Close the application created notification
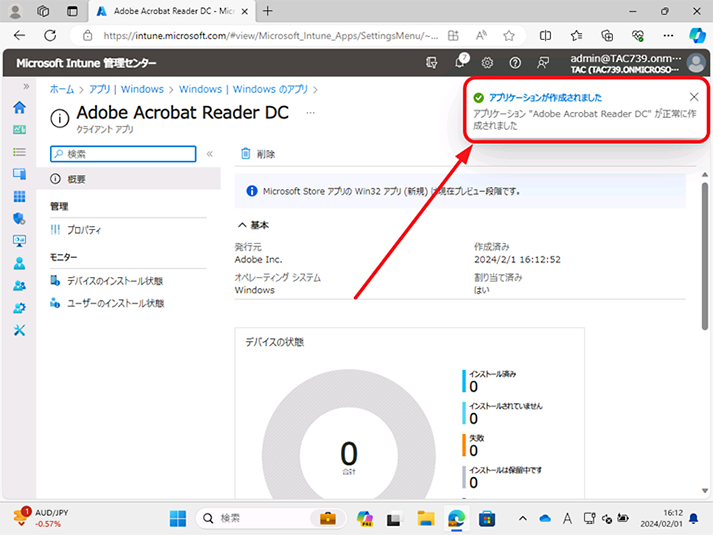 point(694,97)
